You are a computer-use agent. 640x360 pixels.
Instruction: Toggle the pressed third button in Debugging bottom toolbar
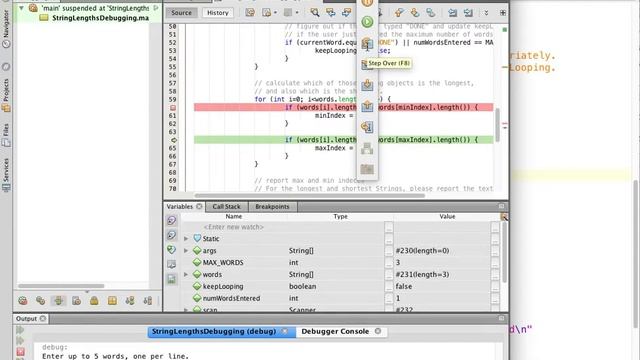pyautogui.click(x=58, y=301)
